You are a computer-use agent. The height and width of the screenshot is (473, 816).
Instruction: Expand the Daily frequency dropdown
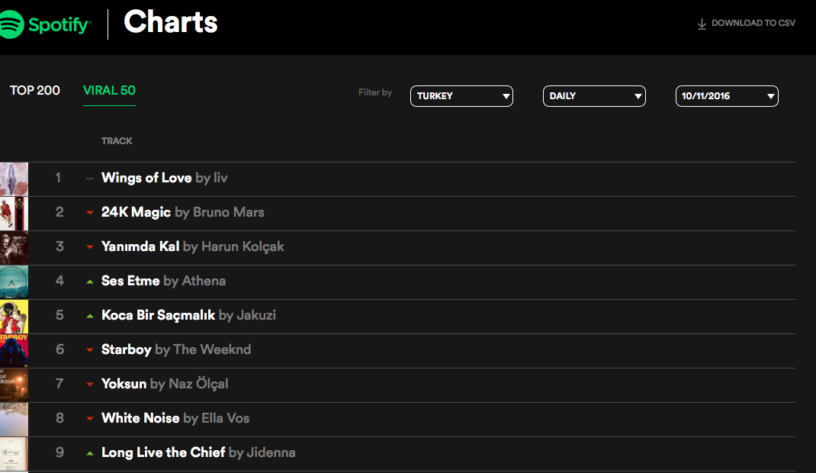pos(593,96)
